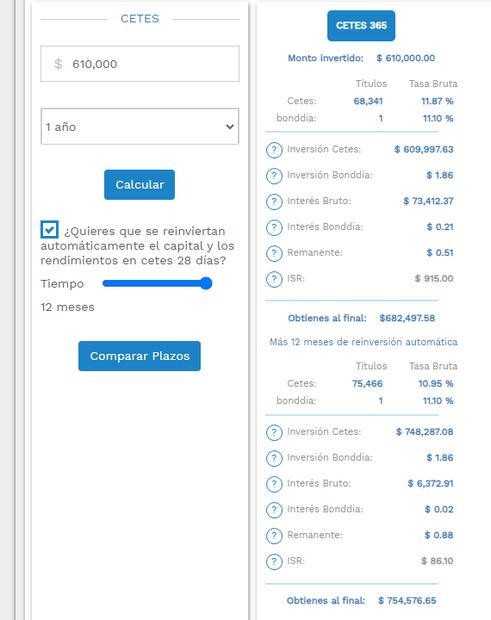Click the Calcular button
The image size is (491, 620).
[140, 185]
